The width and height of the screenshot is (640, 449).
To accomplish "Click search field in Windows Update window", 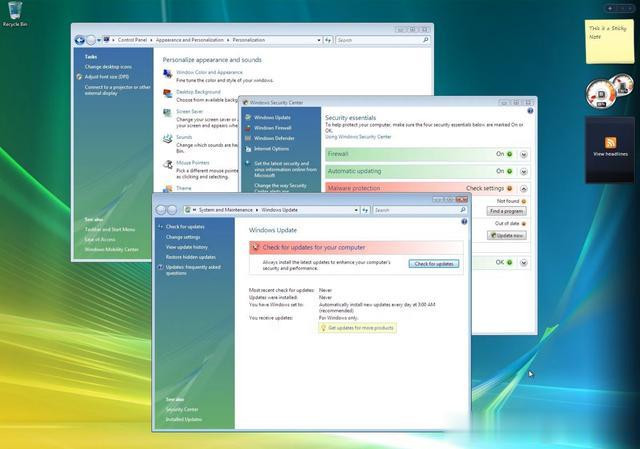I will (416, 210).
